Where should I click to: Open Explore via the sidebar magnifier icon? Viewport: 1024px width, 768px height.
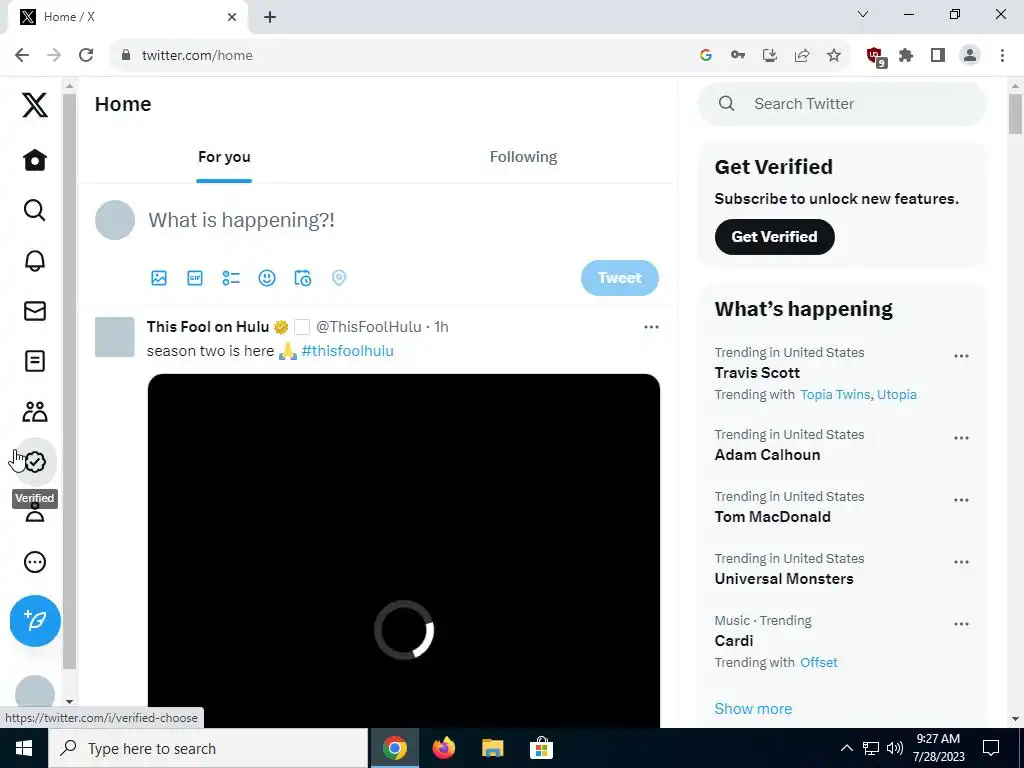35,210
